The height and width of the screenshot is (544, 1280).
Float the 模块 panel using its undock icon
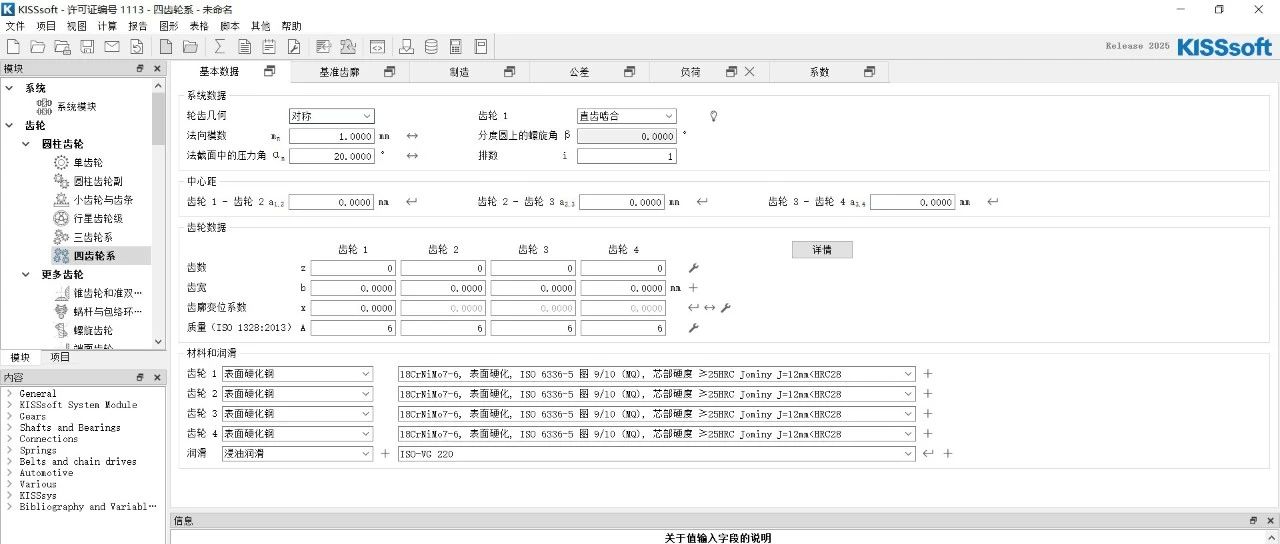pos(141,68)
